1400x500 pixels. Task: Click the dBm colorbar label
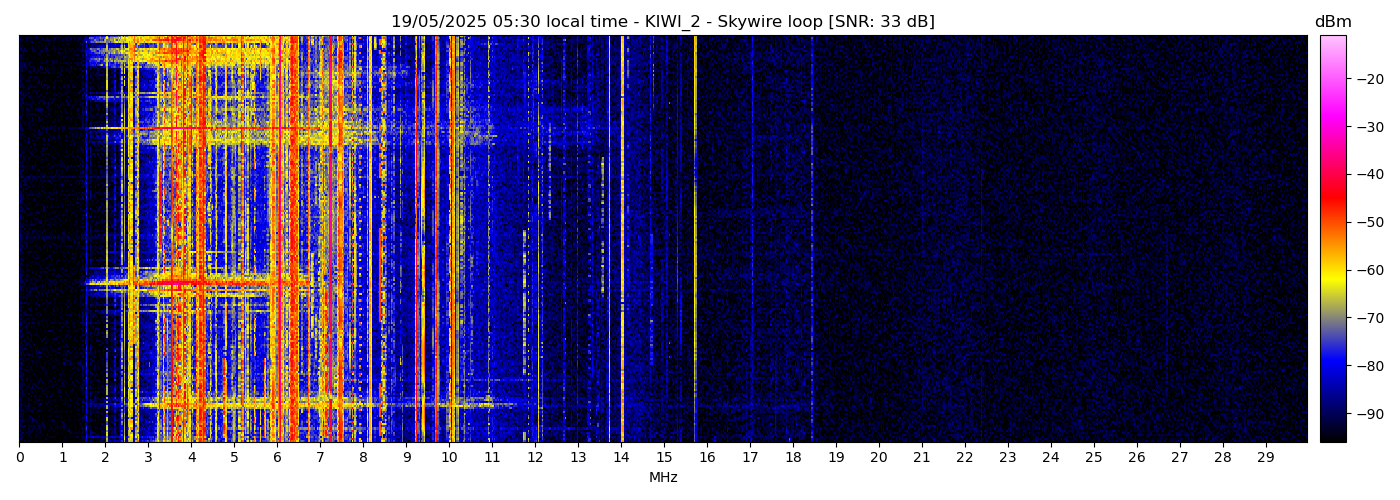(1332, 22)
